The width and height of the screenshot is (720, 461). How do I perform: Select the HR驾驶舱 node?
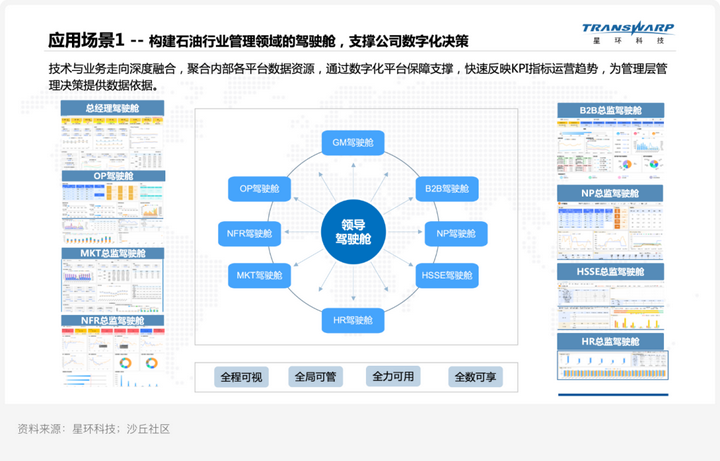[x=353, y=320]
